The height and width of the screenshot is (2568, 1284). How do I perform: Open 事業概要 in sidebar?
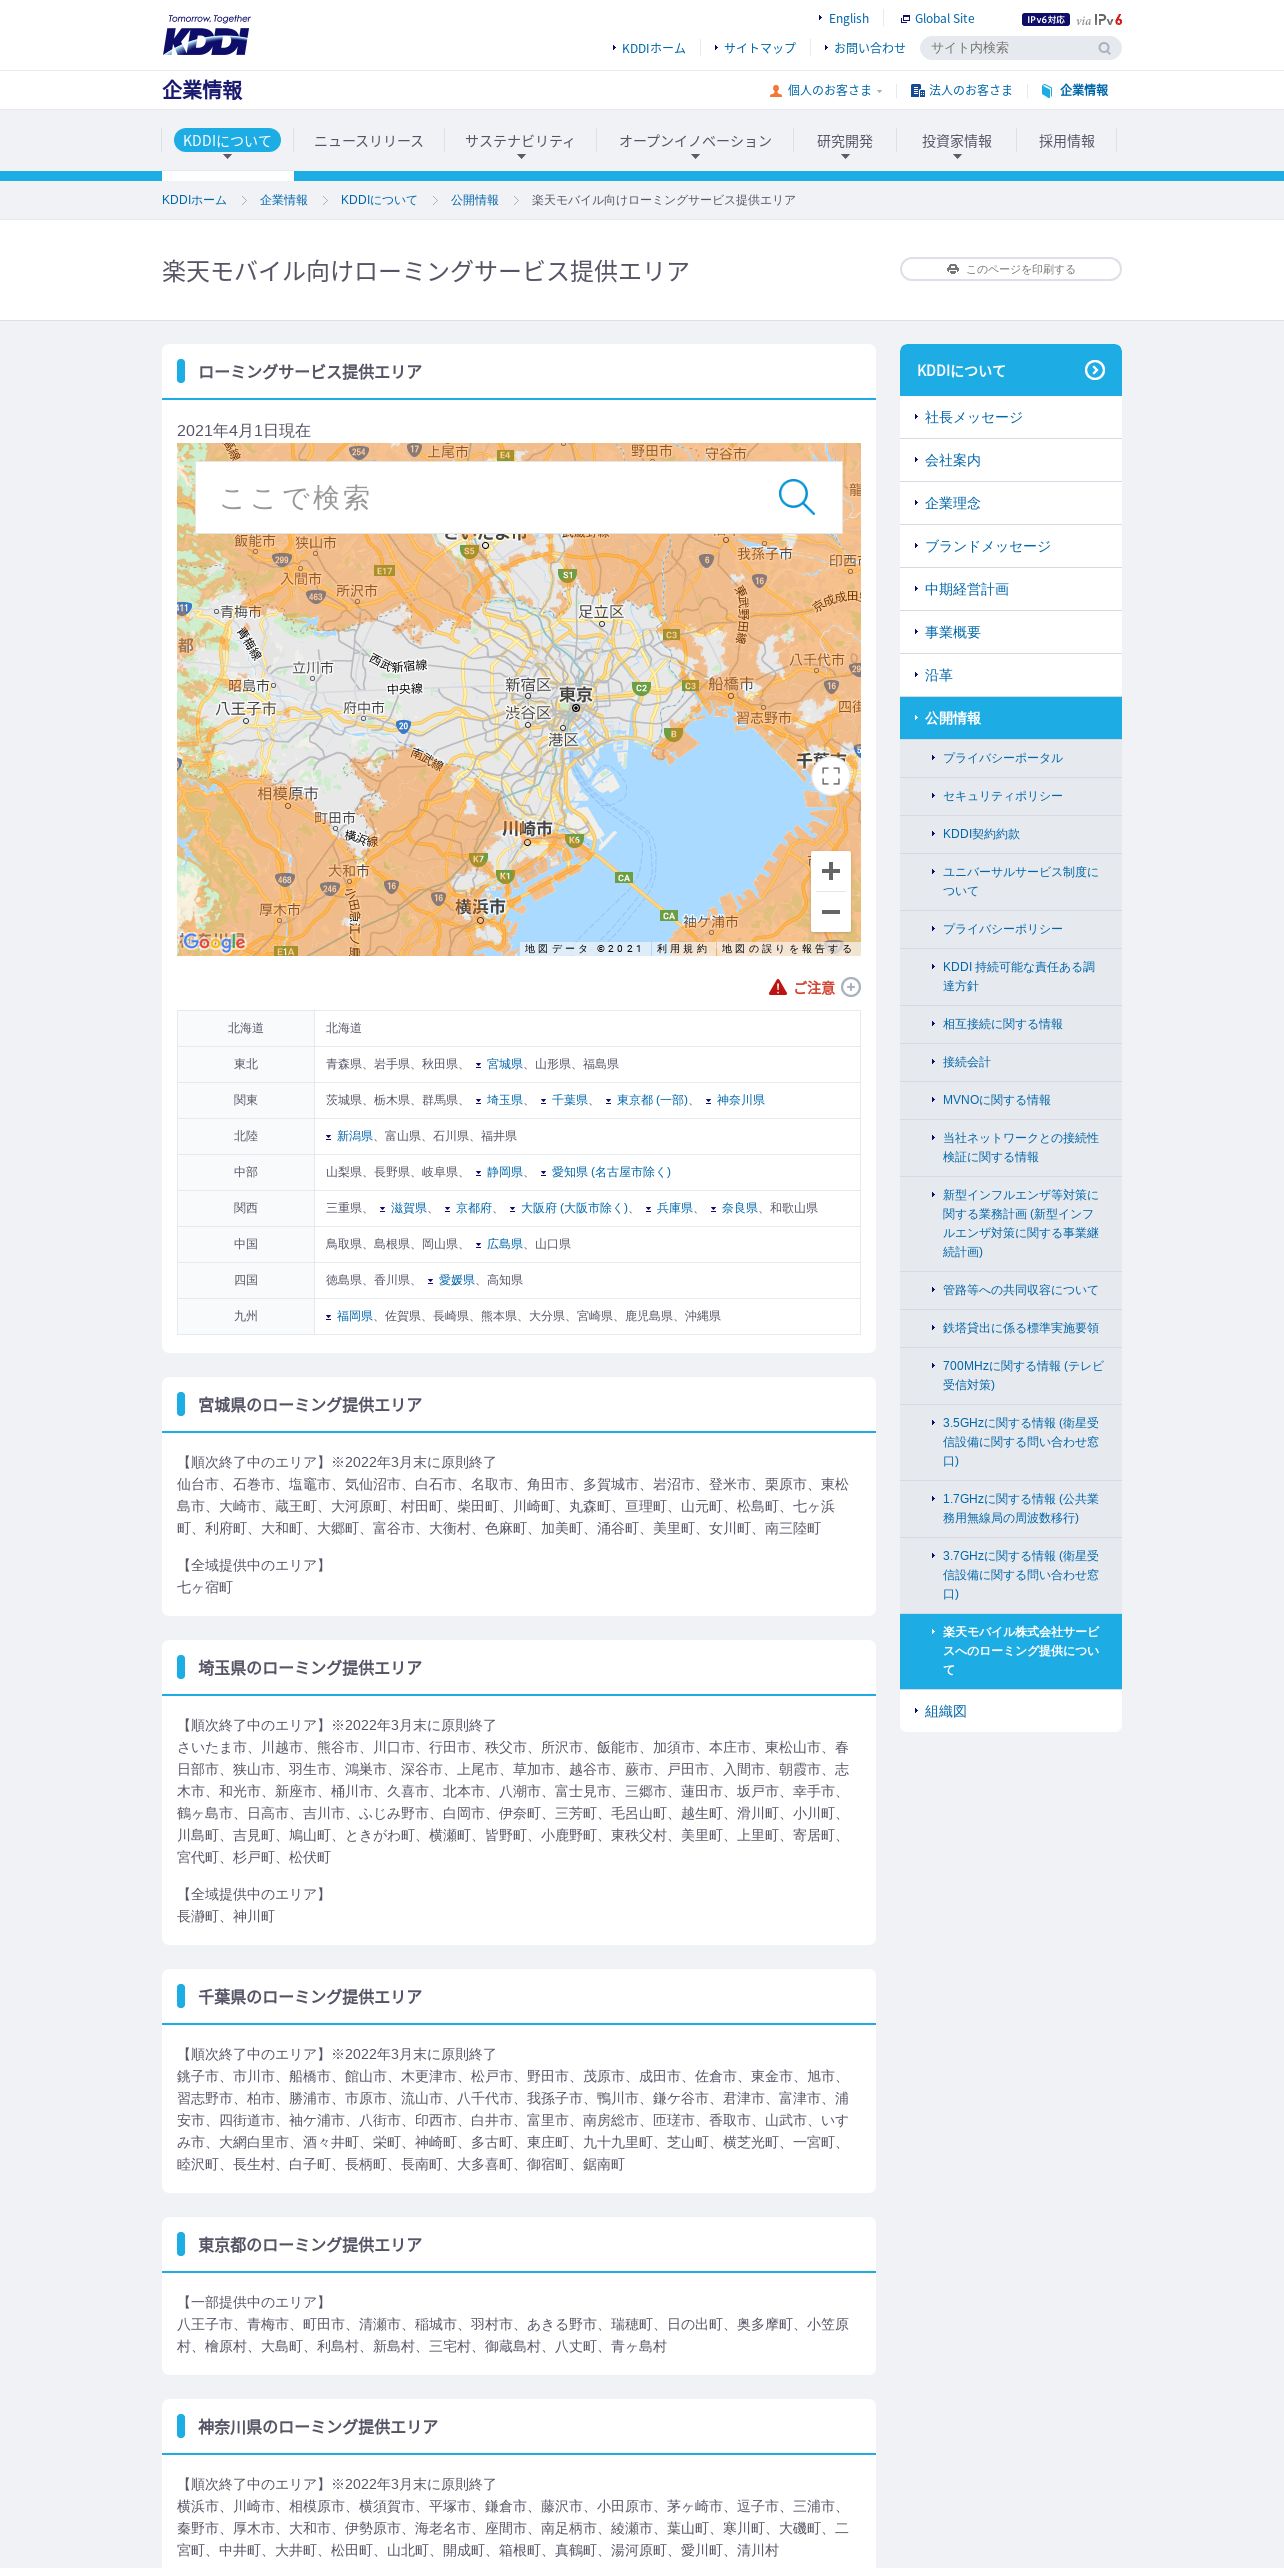coord(1011,632)
